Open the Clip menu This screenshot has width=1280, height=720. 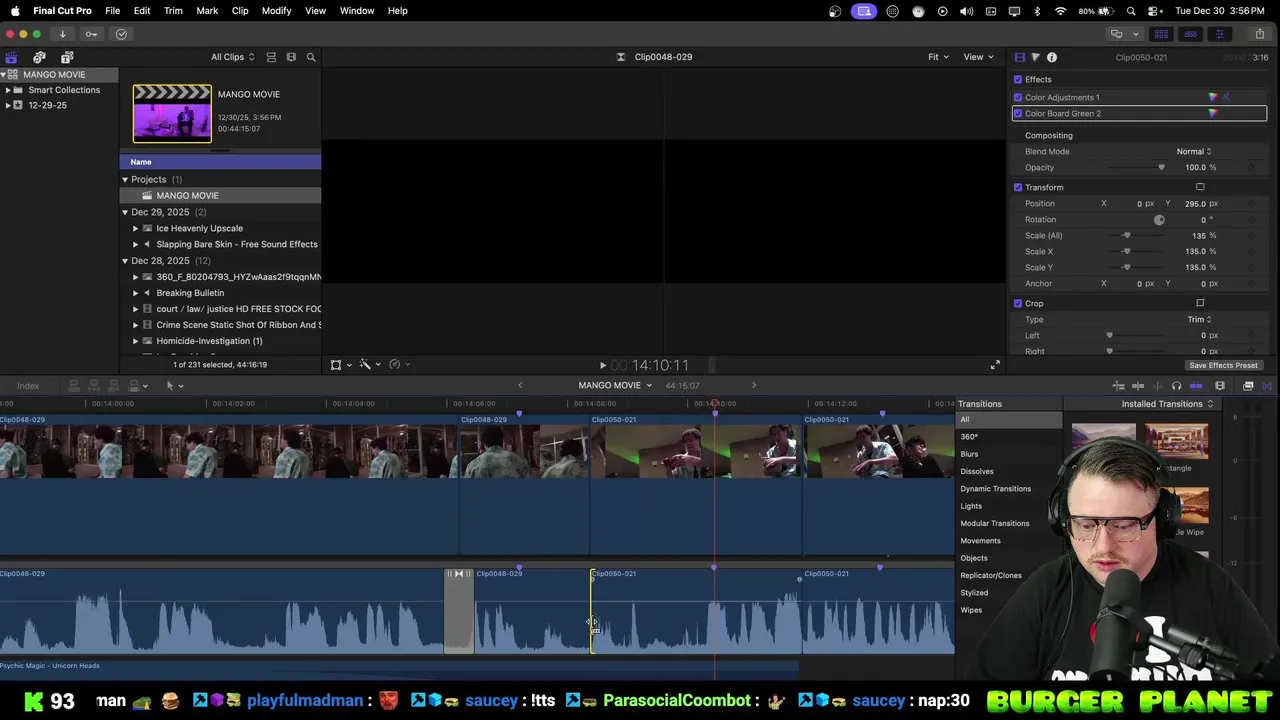pos(240,11)
